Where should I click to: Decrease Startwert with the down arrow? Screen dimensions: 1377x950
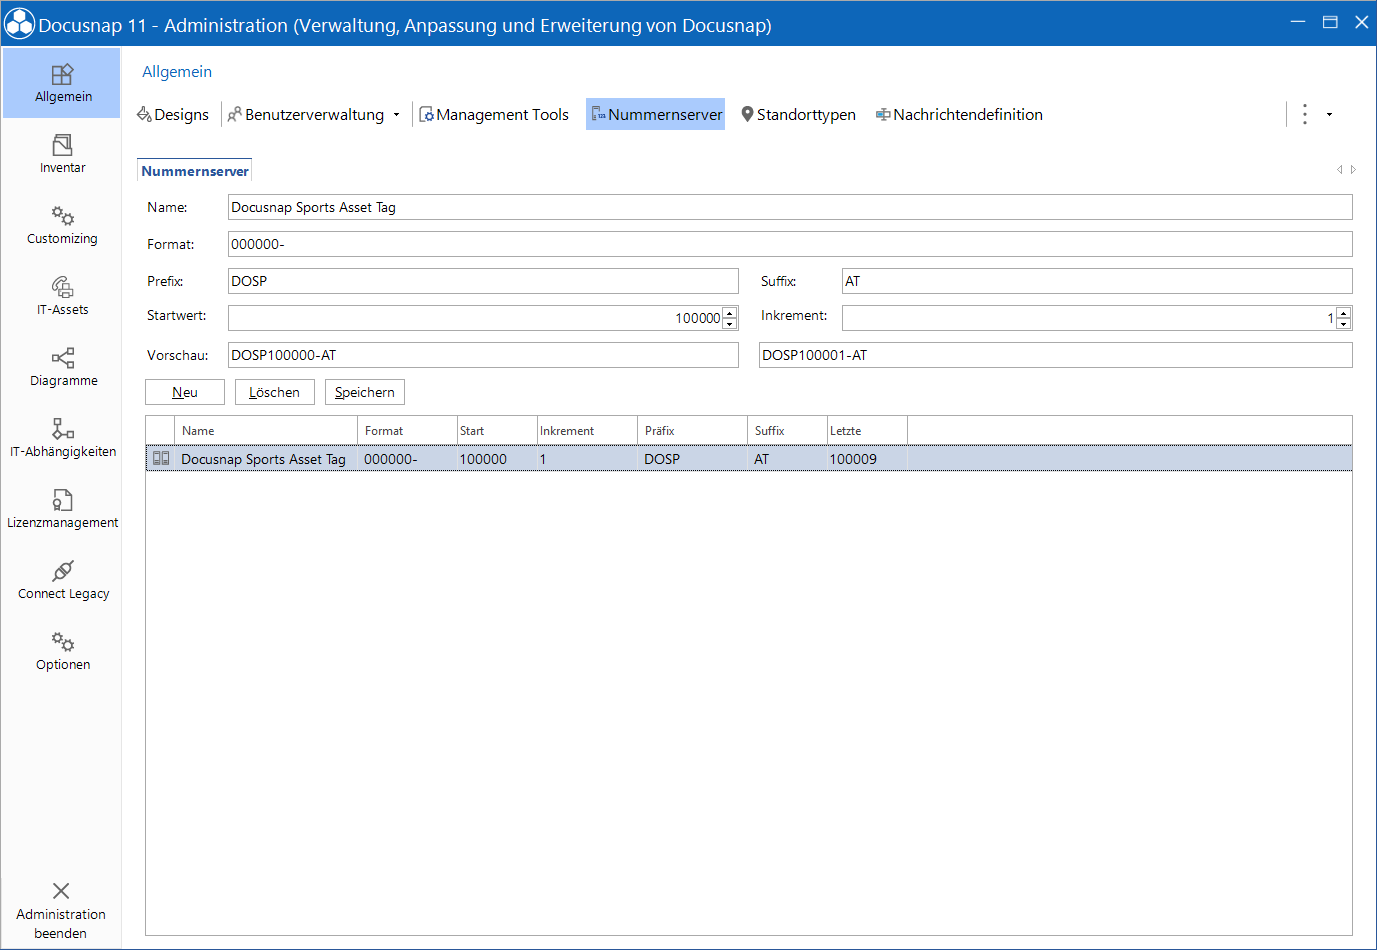tap(730, 324)
